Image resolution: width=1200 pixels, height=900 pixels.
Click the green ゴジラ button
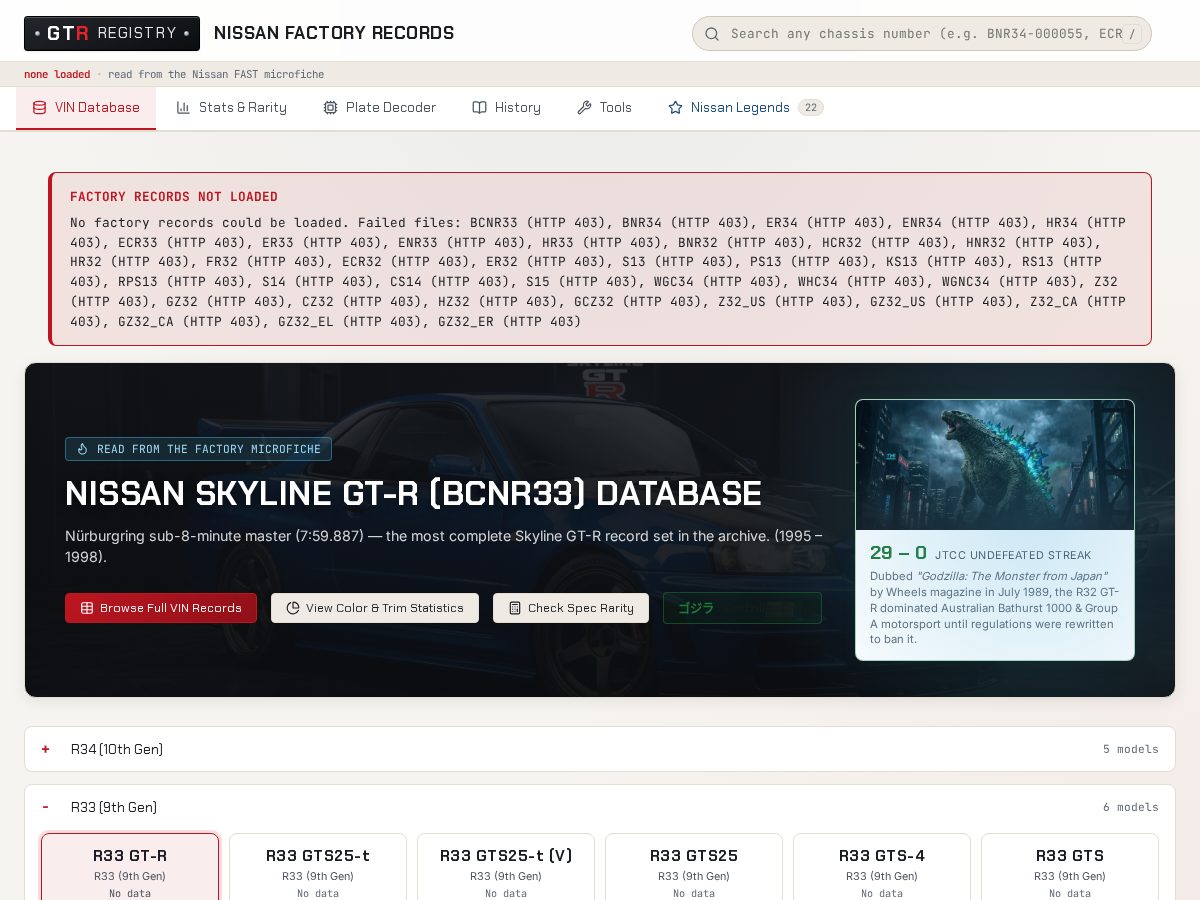[x=742, y=608]
